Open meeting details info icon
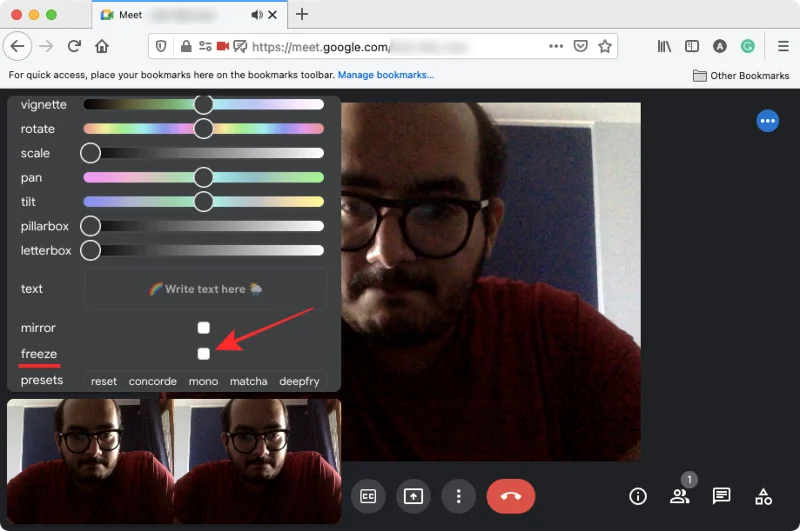This screenshot has width=800, height=531. [x=637, y=496]
